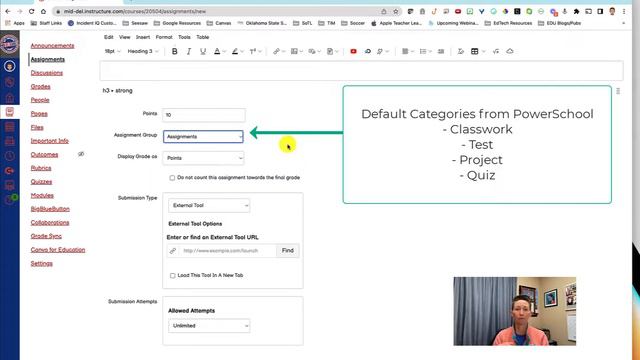Check 'Do not count this assignment' box
640x360 pixels.
point(172,178)
